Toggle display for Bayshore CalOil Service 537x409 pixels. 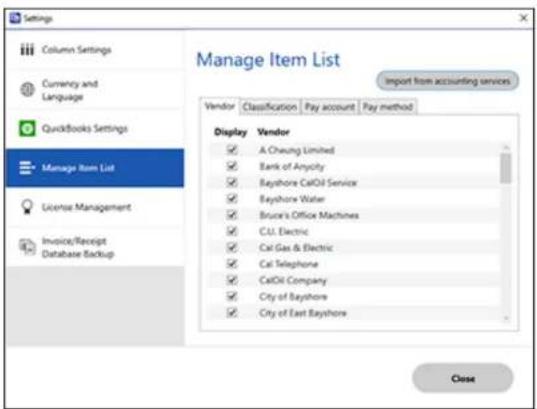point(232,182)
